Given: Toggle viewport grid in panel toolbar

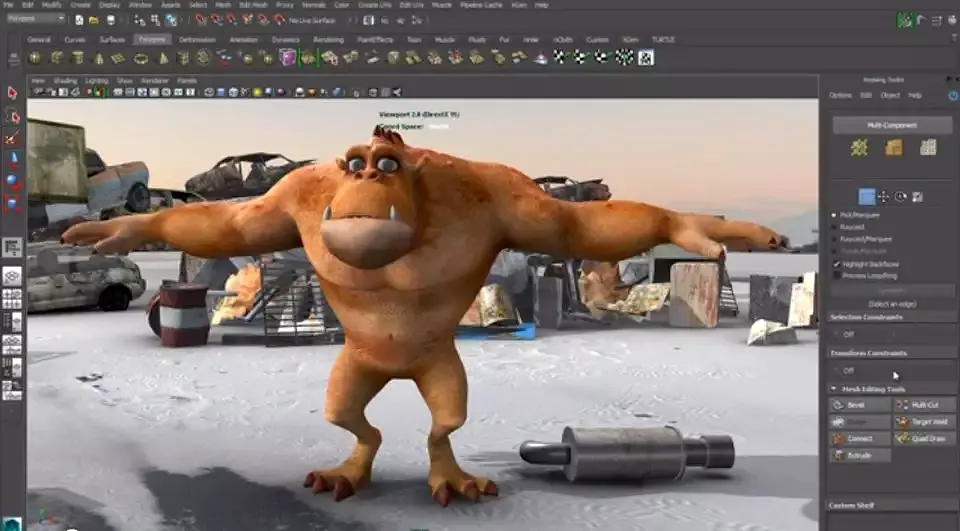Looking at the screenshot, I should [x=118, y=92].
